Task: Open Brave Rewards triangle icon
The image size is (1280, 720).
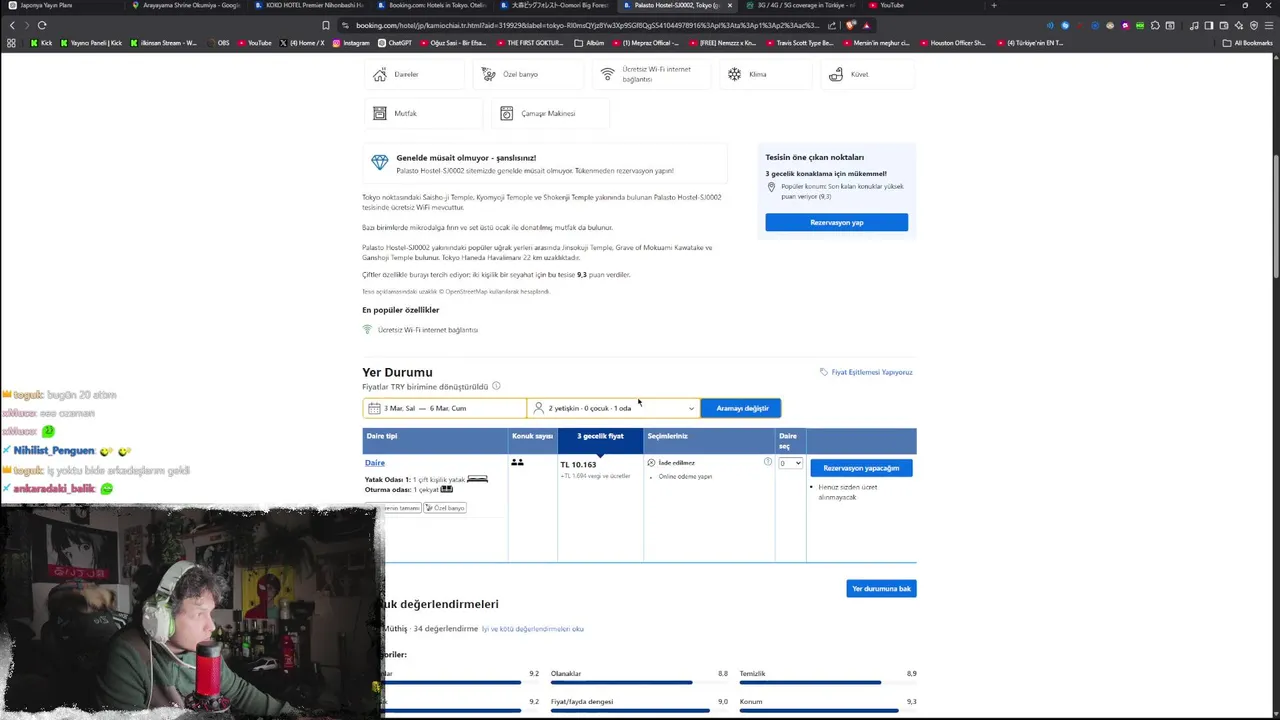Action: pyautogui.click(x=866, y=25)
